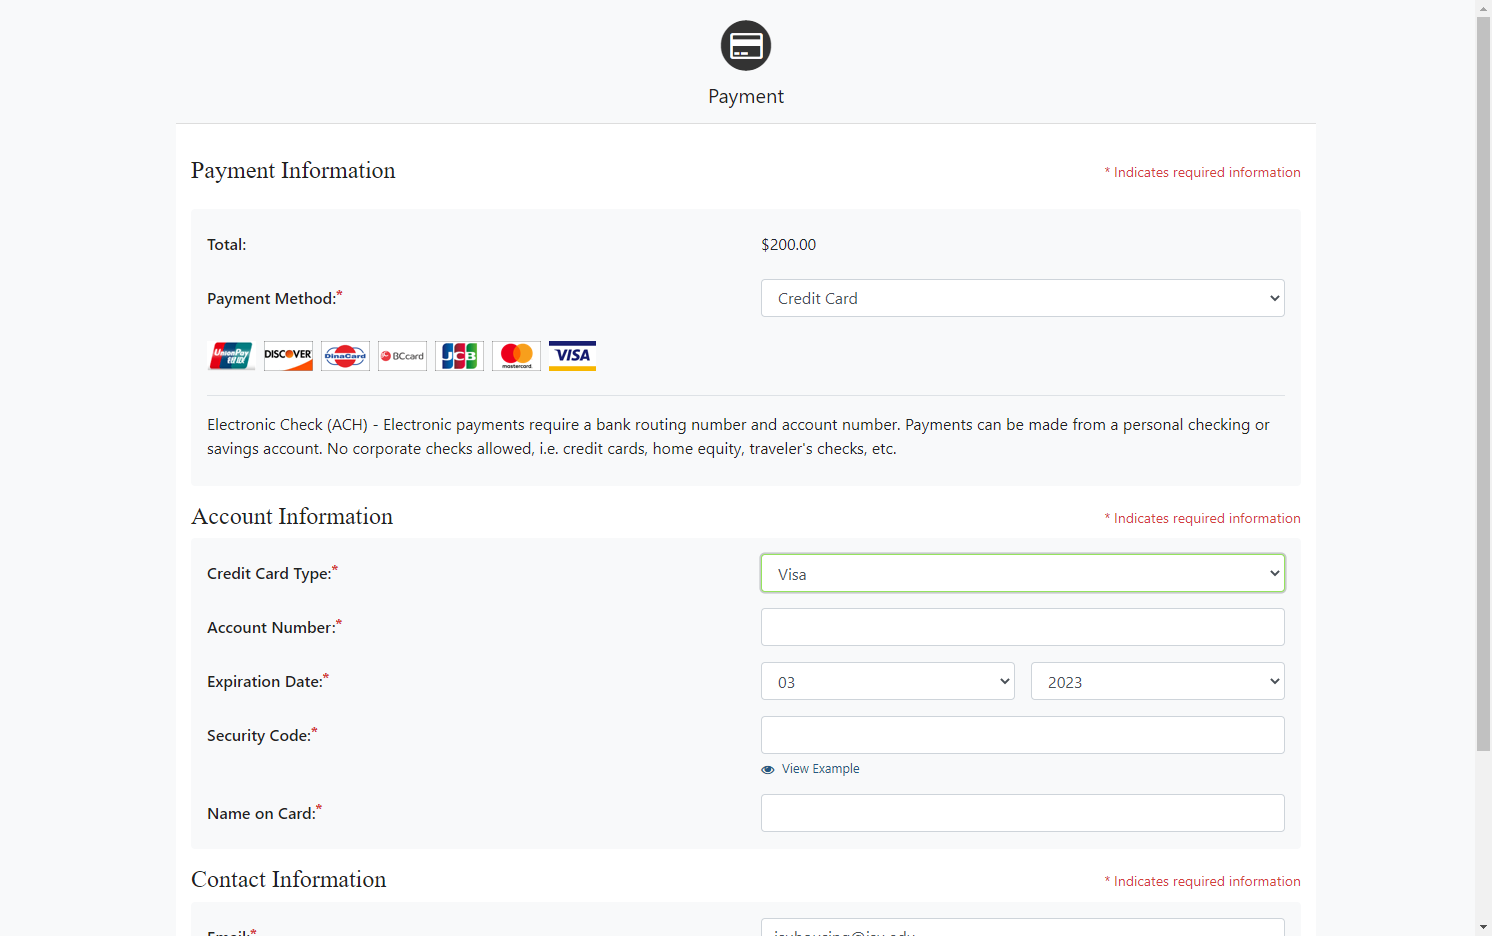Focus the Security Code input field
Image resolution: width=1492 pixels, height=936 pixels.
1023,735
